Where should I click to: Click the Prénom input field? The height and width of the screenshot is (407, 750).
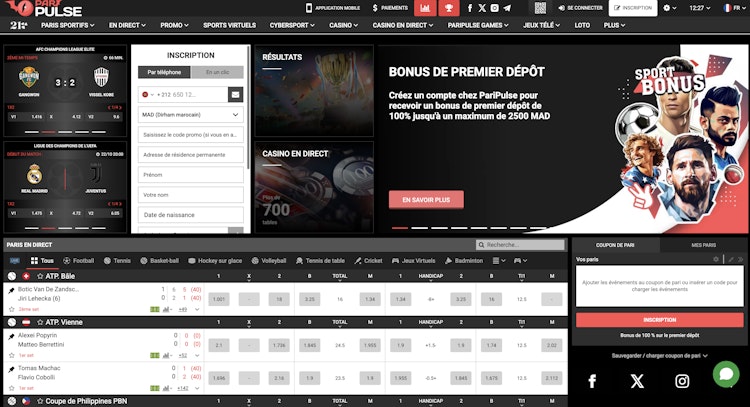tap(191, 174)
